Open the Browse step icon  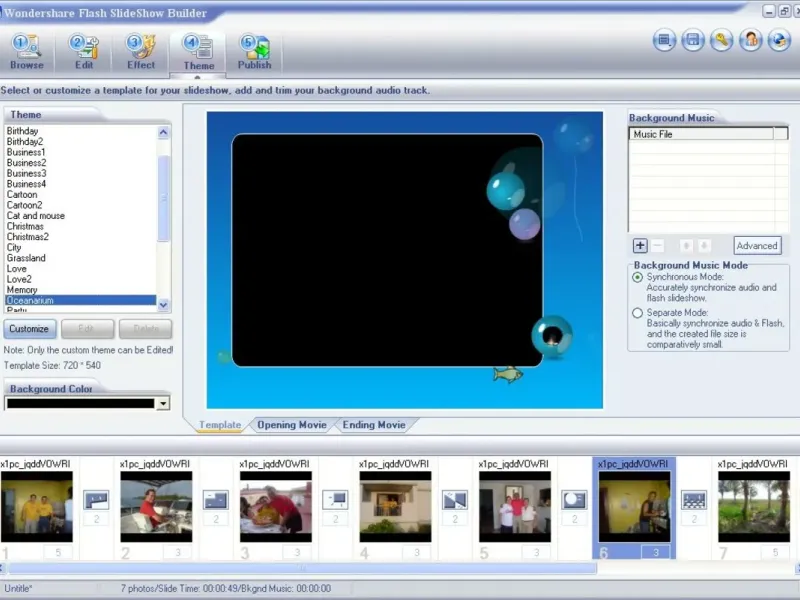pyautogui.click(x=27, y=50)
